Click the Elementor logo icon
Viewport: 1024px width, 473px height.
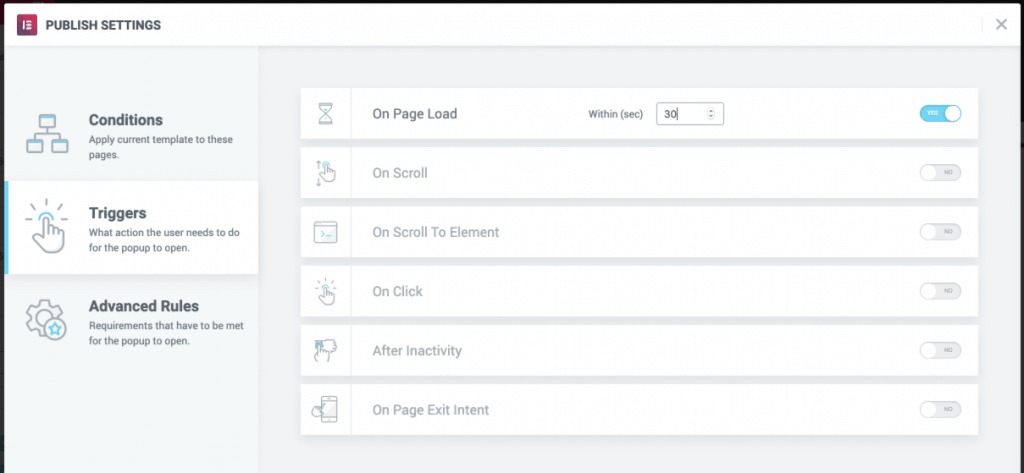pos(27,25)
